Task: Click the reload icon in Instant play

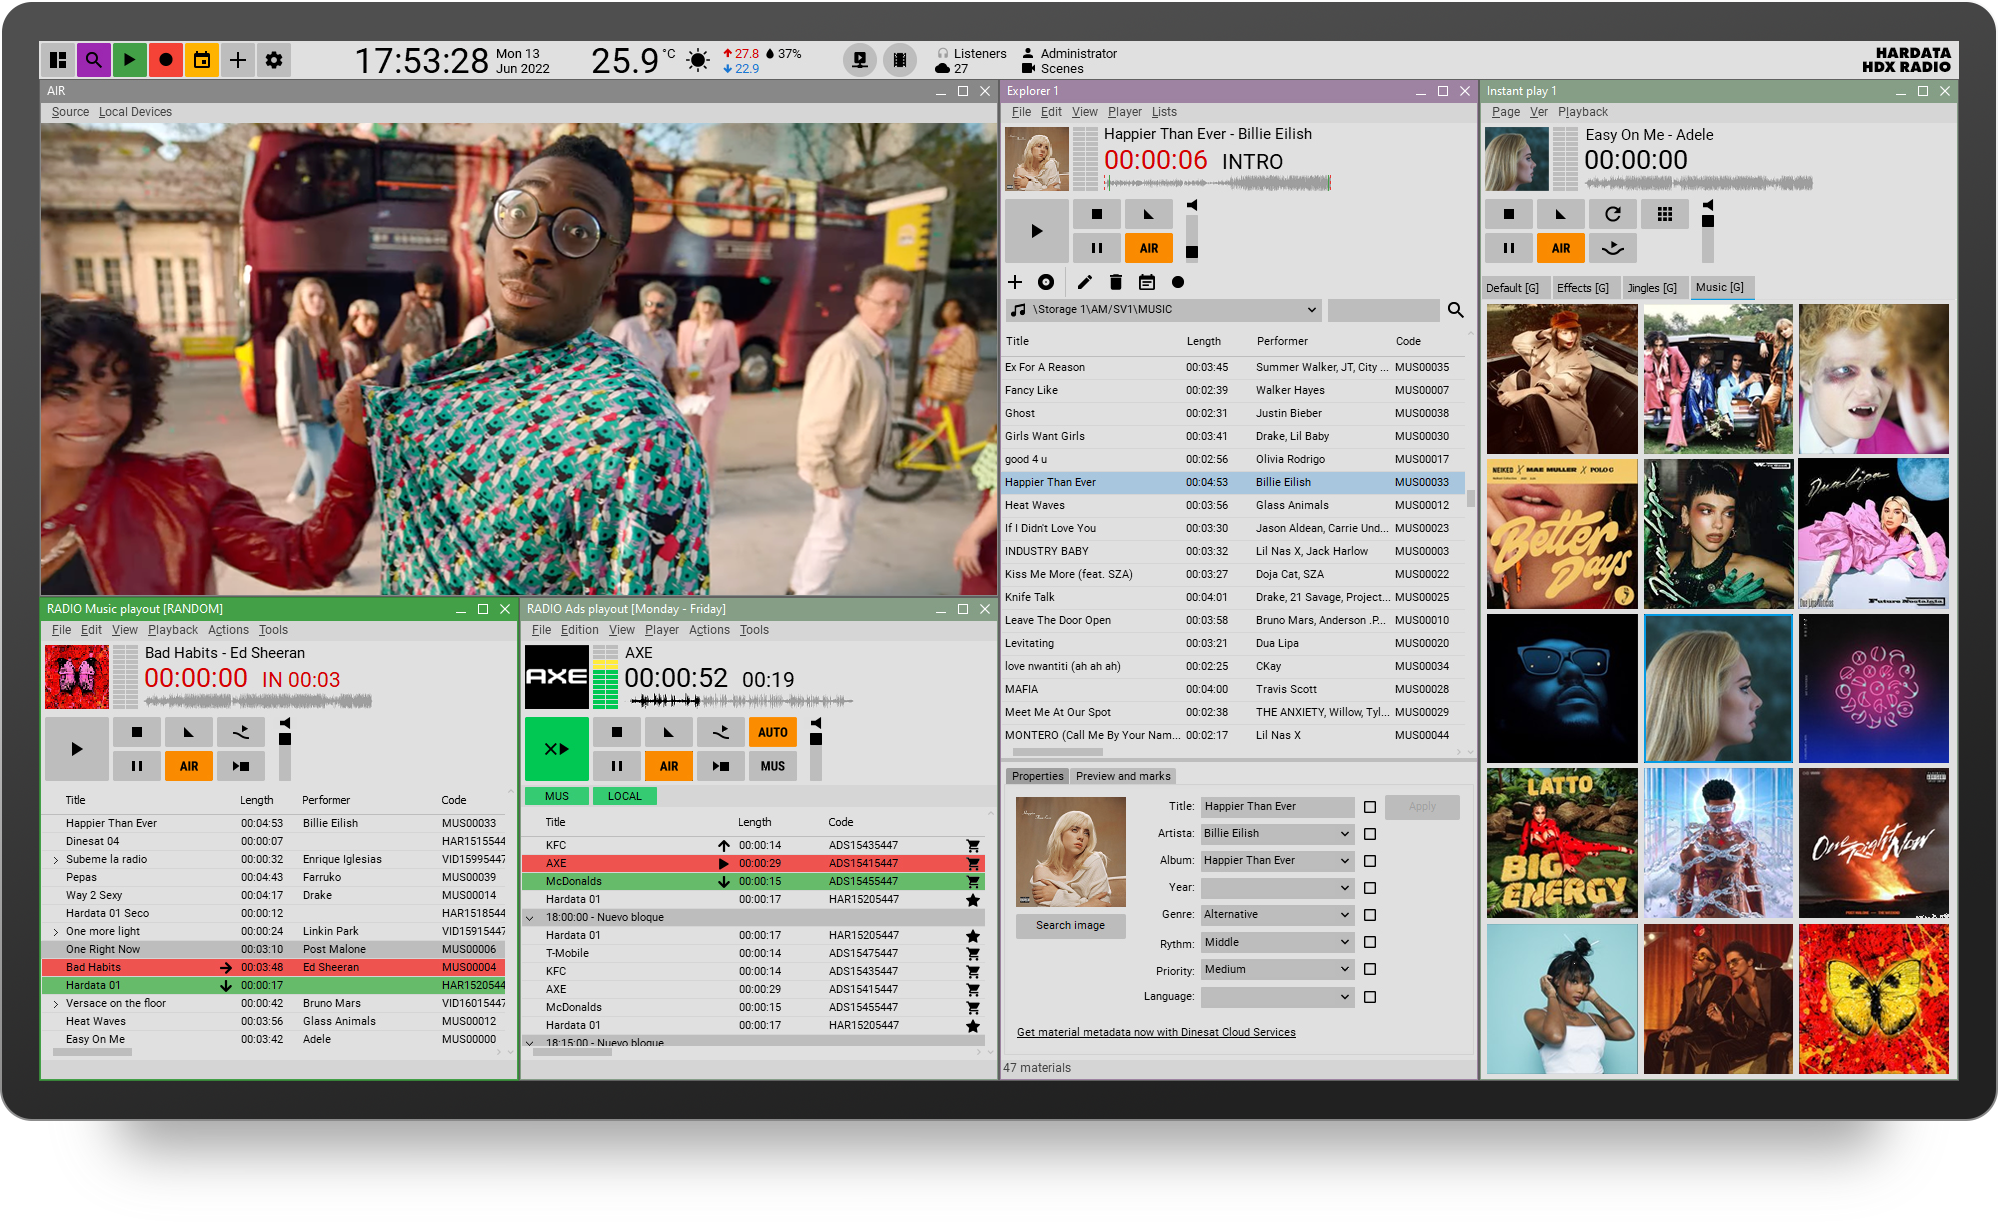Action: click(1613, 214)
